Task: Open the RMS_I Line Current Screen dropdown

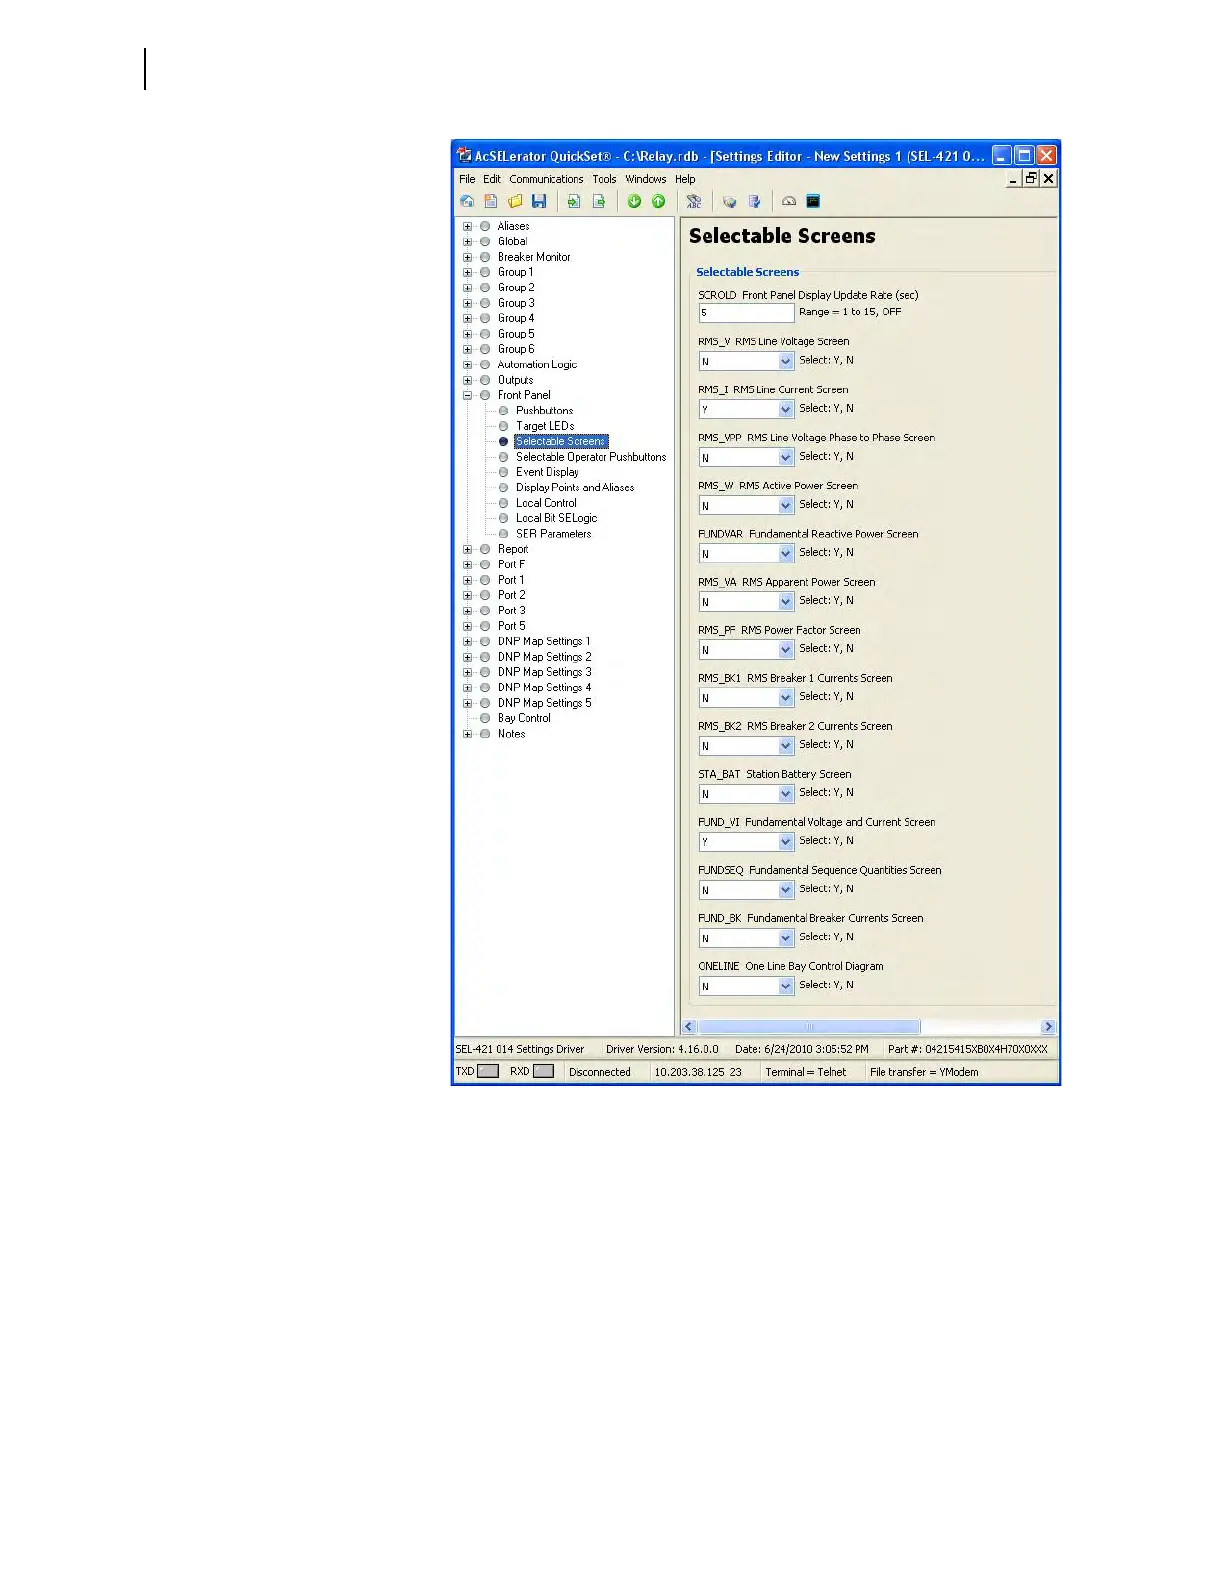Action: point(786,409)
